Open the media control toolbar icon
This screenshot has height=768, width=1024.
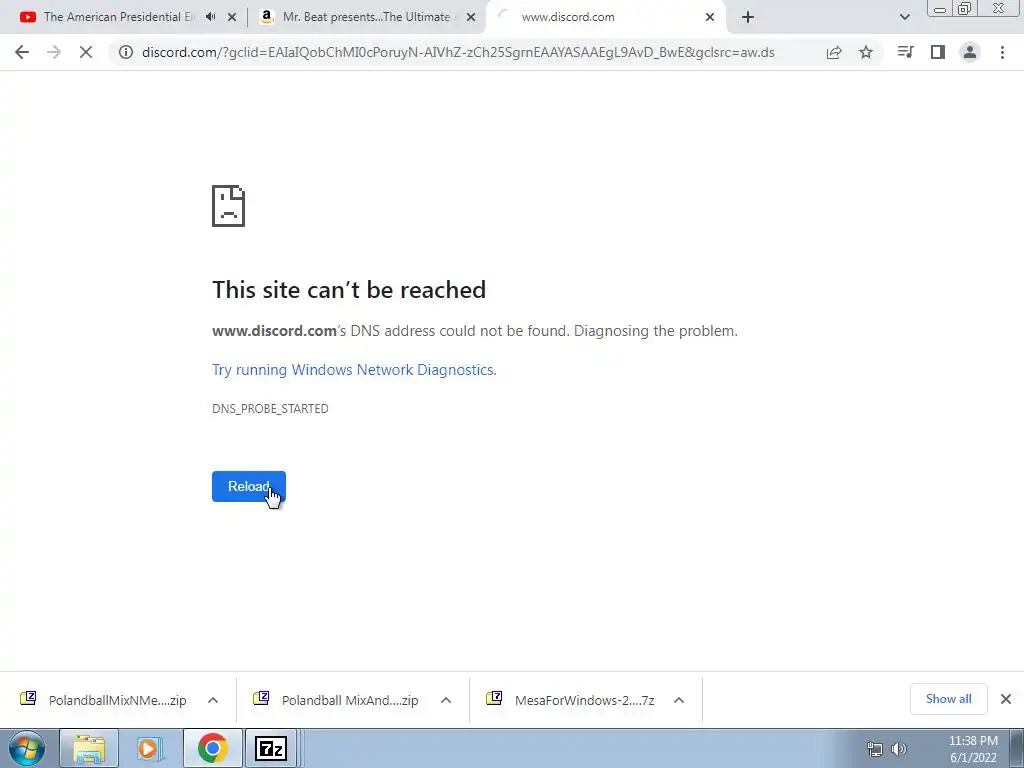[905, 52]
